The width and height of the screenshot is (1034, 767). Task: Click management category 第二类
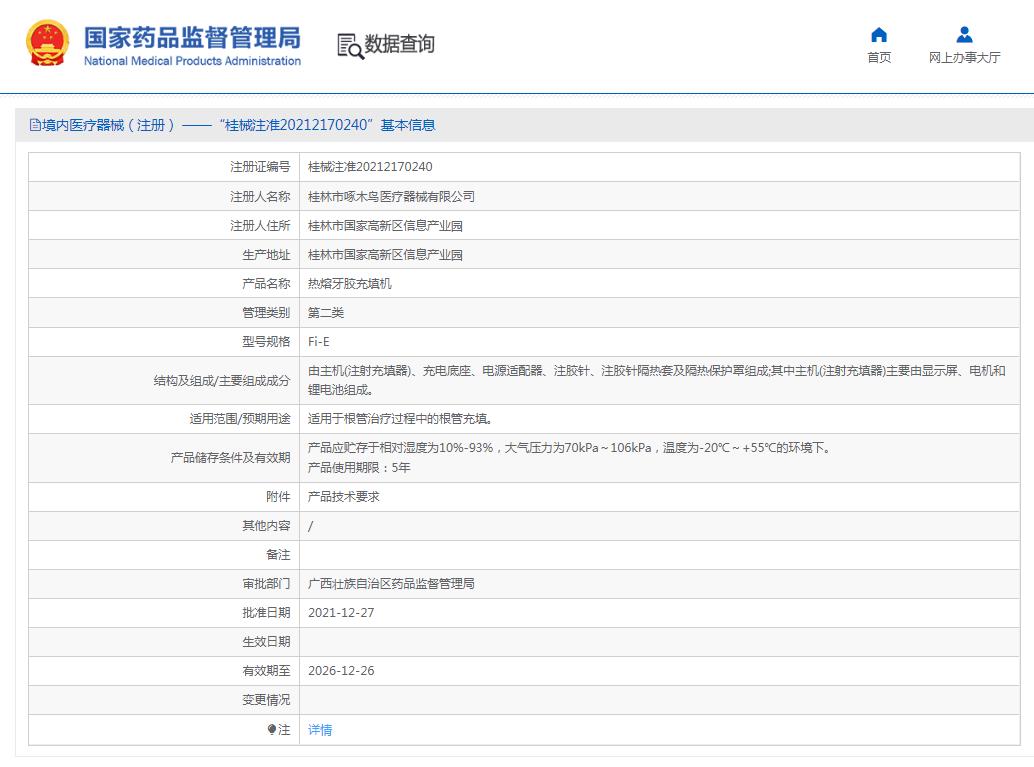[x=326, y=313]
